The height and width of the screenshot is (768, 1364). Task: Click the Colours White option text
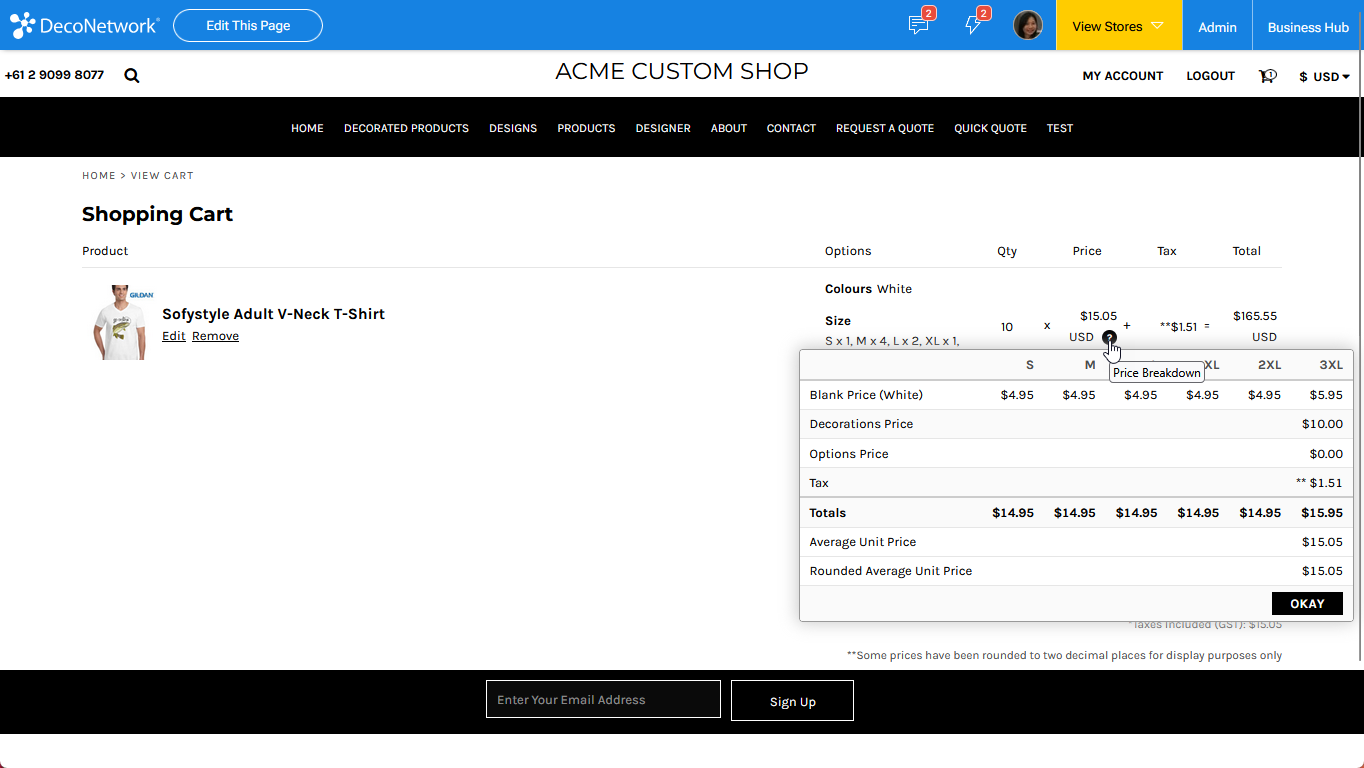point(868,289)
